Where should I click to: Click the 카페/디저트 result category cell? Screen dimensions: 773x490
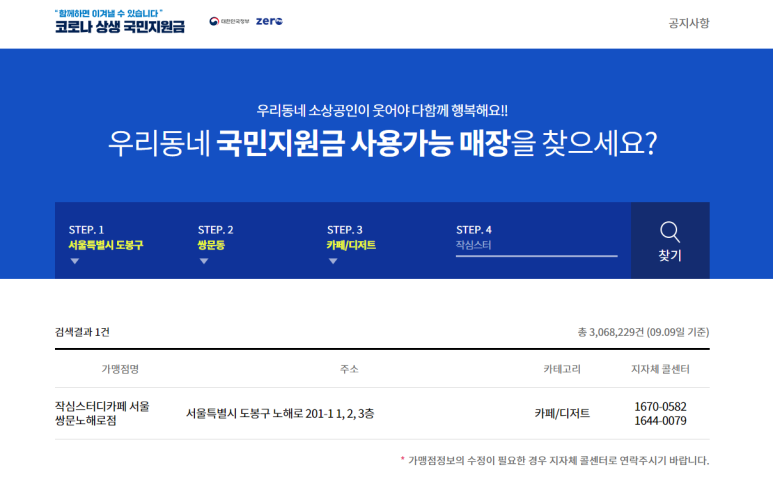(562, 414)
